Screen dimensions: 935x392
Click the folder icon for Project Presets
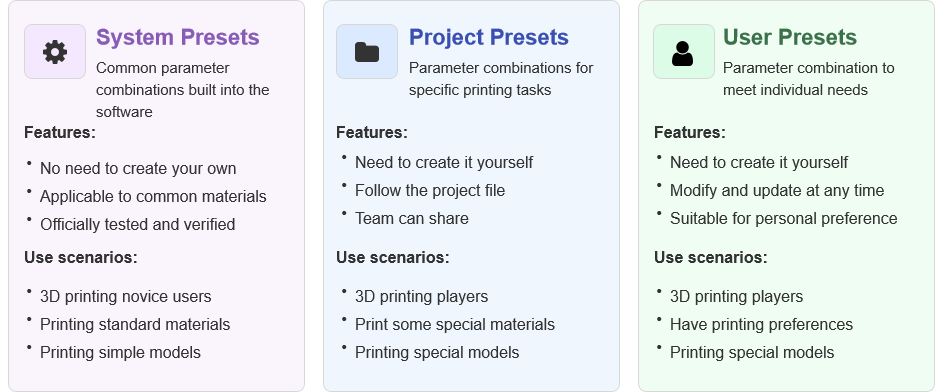[367, 52]
